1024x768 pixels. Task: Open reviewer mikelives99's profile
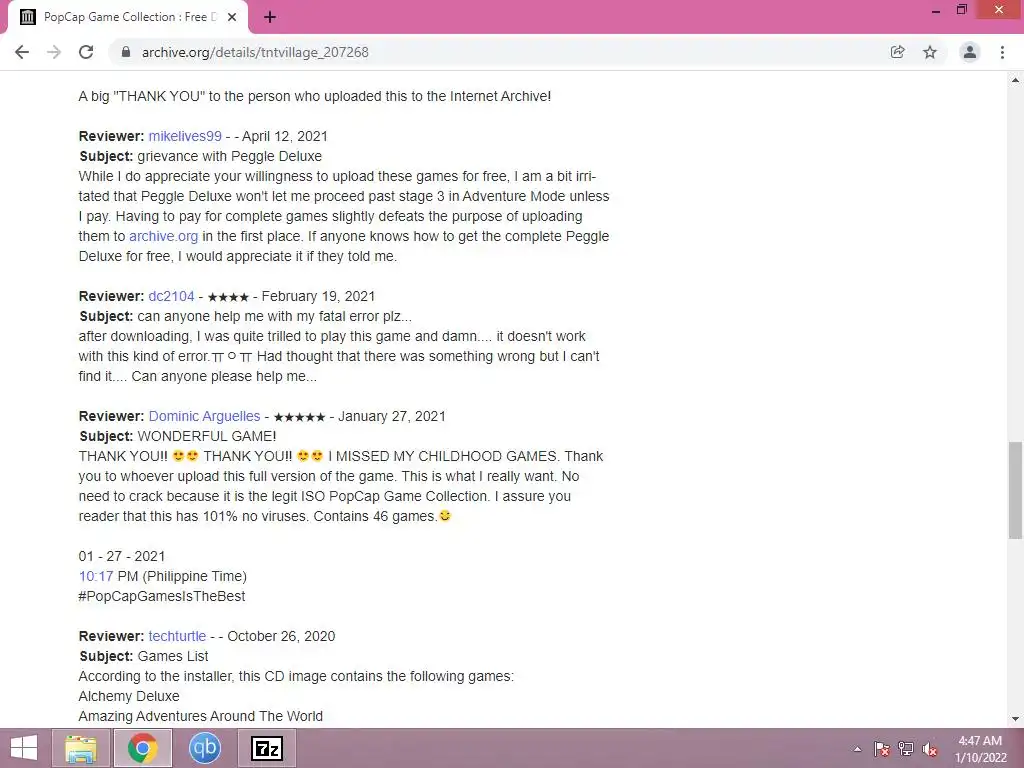click(185, 136)
